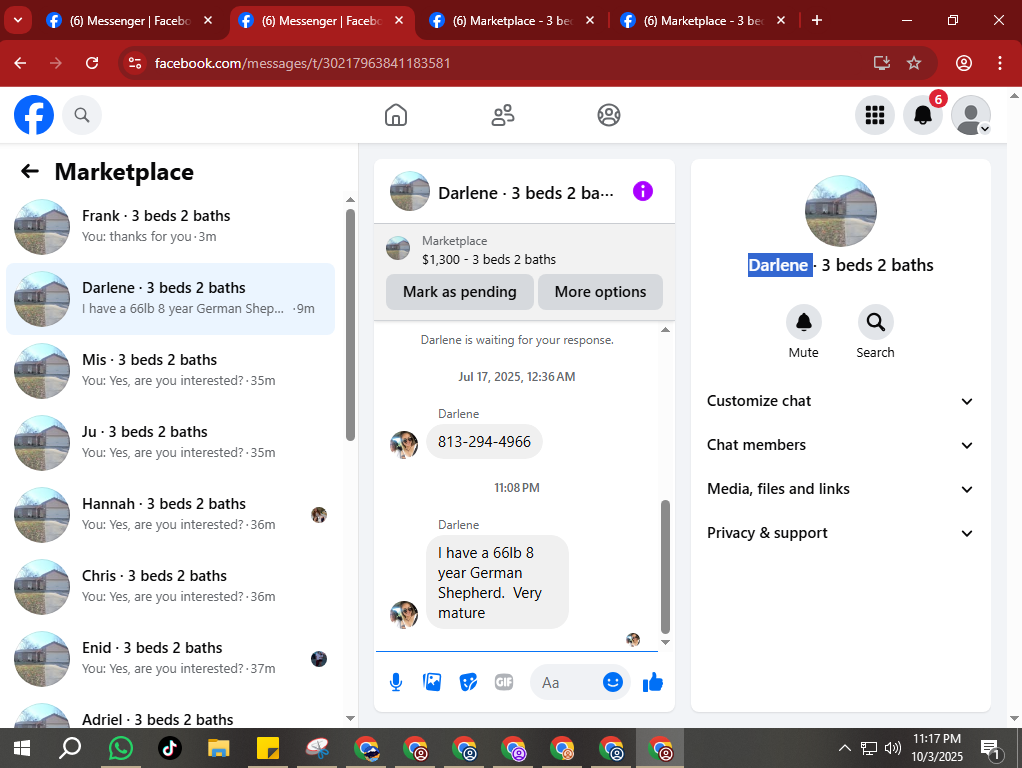Choose a sticker icon
Screen dimensions: 1022x768
468,683
